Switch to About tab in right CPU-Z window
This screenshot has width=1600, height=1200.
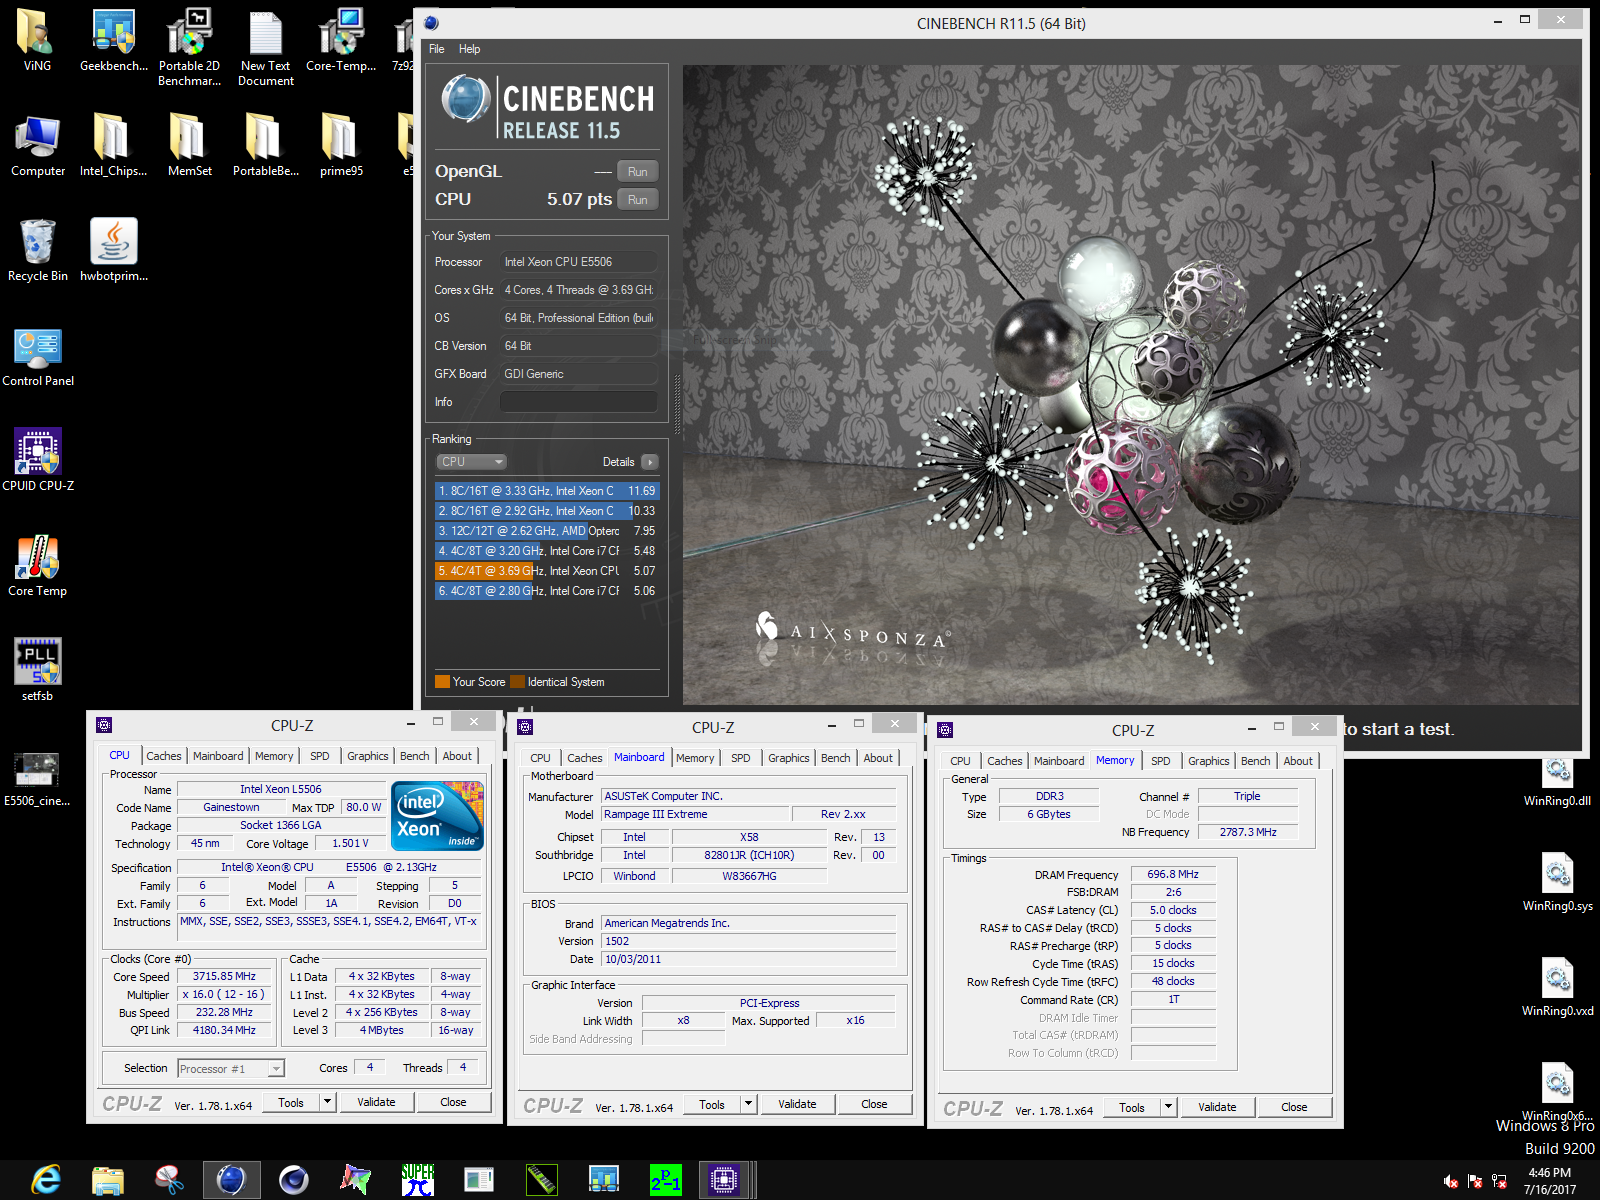tap(1298, 761)
